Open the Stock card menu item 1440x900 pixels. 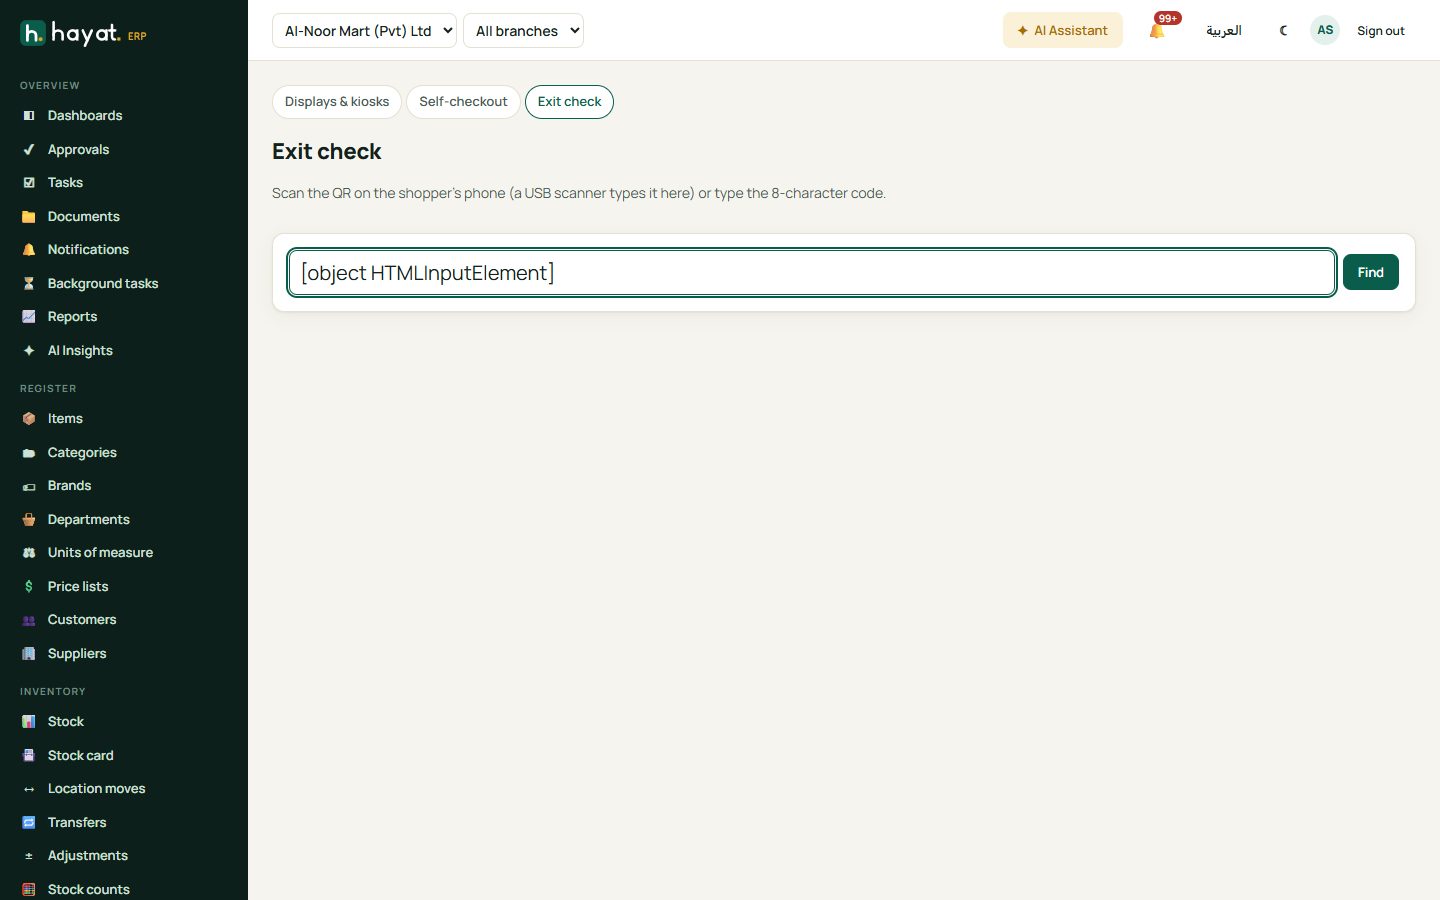81,756
